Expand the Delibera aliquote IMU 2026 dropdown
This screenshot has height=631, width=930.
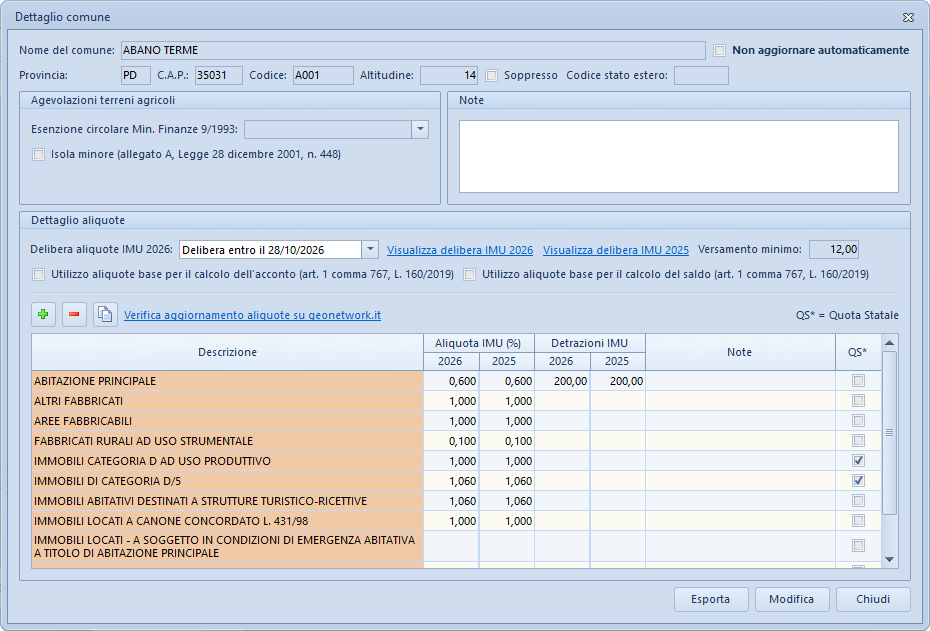click(370, 250)
